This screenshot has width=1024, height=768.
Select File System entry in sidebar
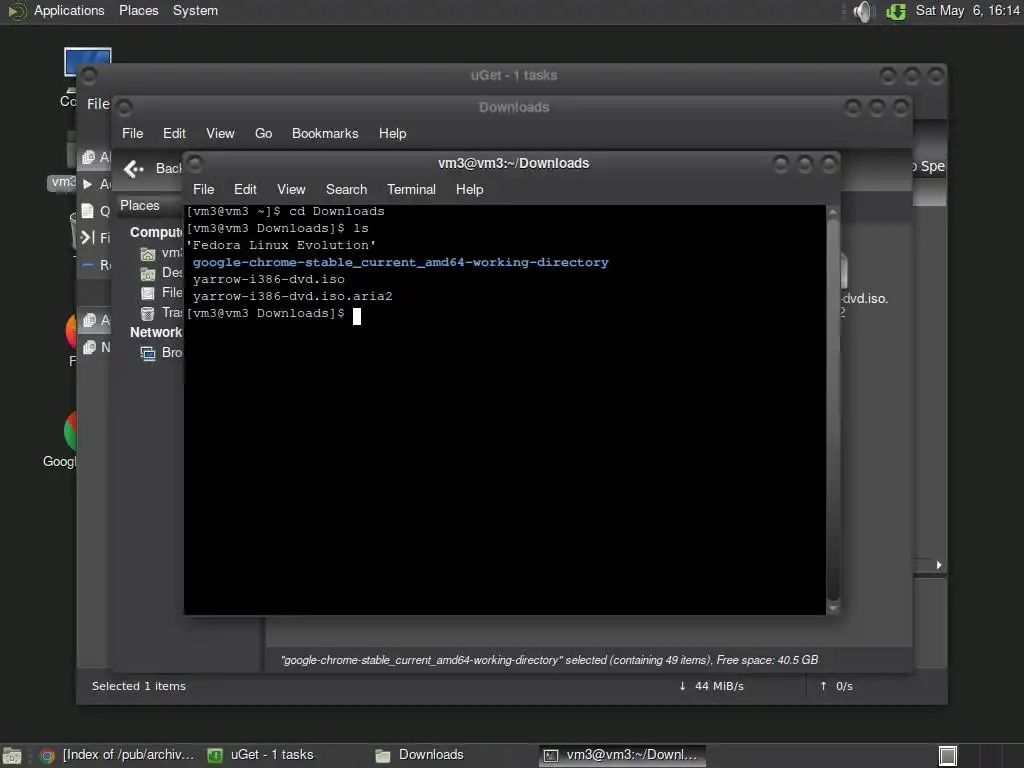click(161, 293)
